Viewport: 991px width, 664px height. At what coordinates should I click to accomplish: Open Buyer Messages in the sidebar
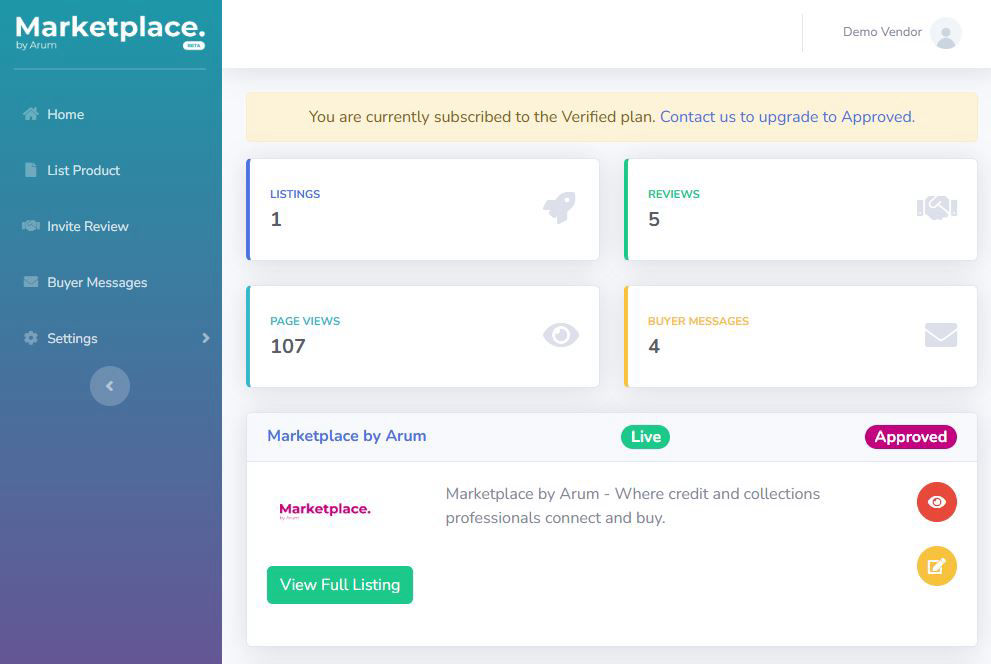tap(96, 282)
